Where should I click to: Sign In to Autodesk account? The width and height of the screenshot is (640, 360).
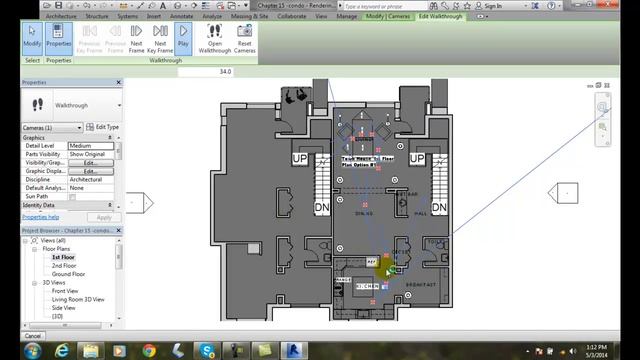[489, 6]
